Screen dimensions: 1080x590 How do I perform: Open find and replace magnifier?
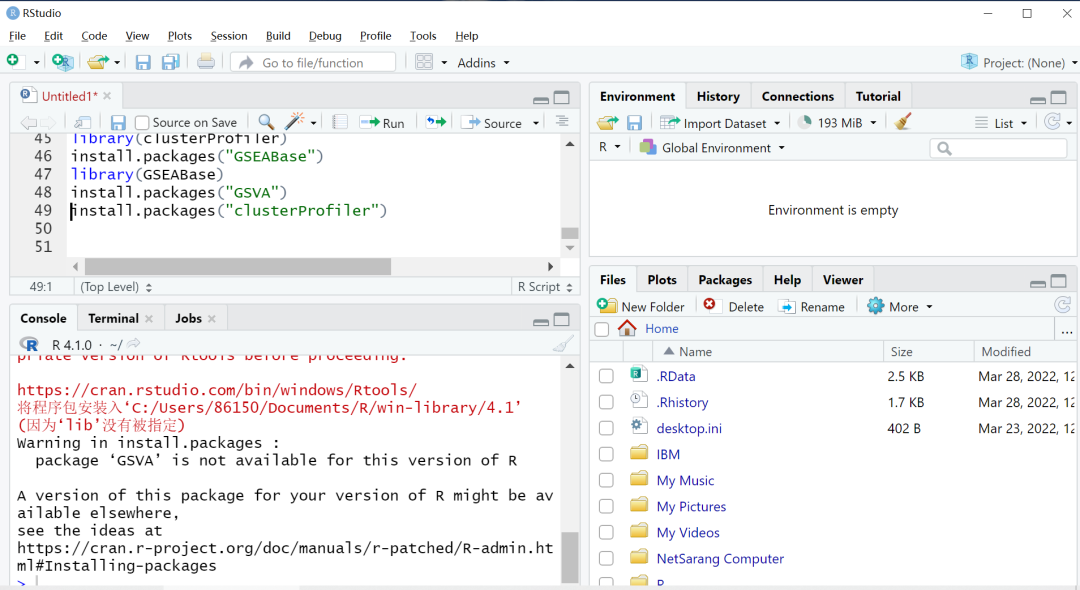click(266, 122)
